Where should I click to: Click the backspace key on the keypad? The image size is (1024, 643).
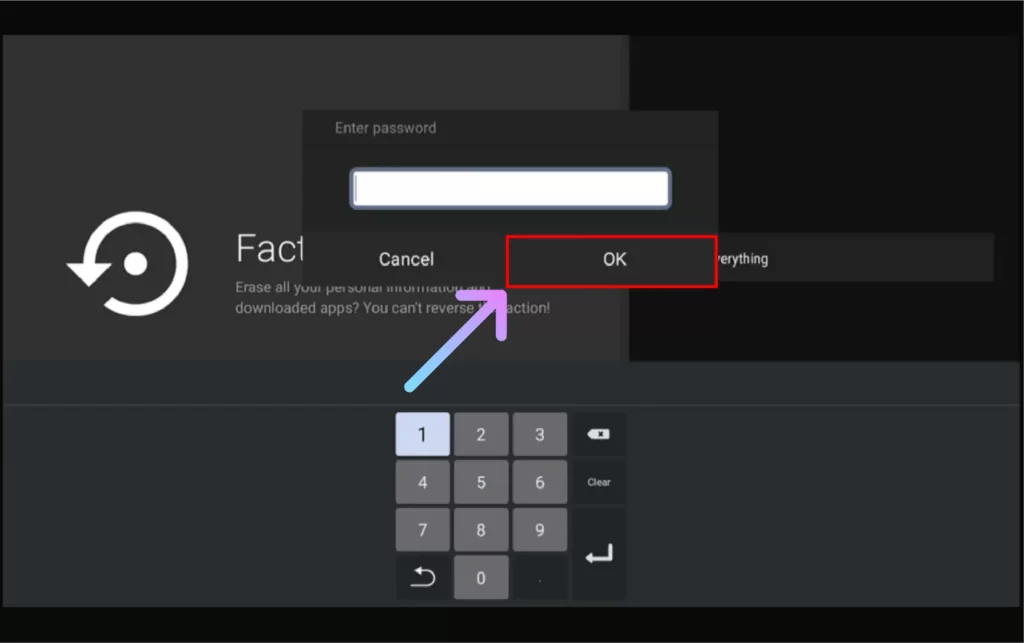pos(599,434)
